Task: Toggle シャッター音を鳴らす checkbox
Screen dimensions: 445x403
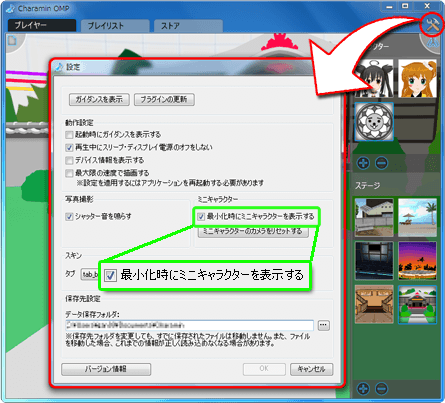Action: pyautogui.click(x=69, y=217)
